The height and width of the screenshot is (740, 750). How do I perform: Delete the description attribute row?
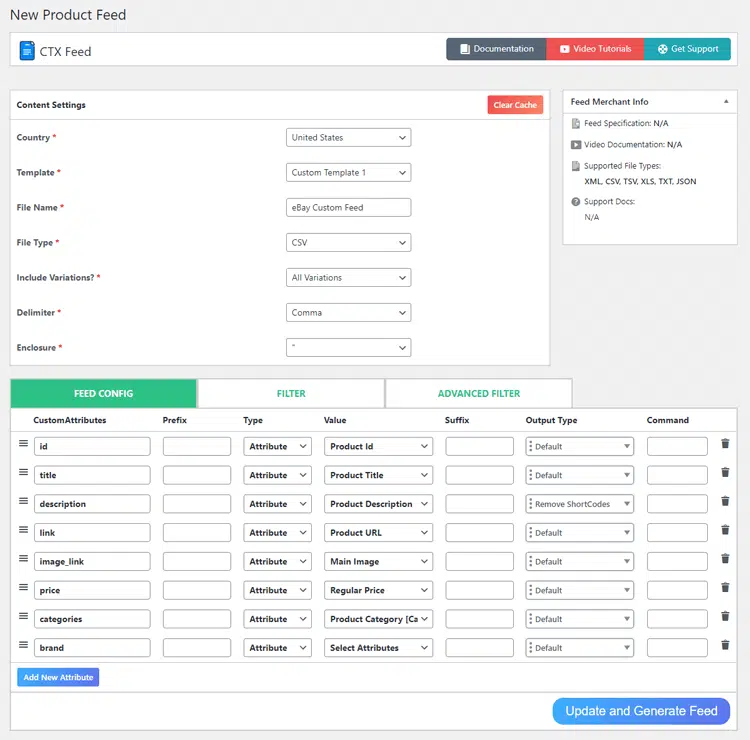click(725, 501)
